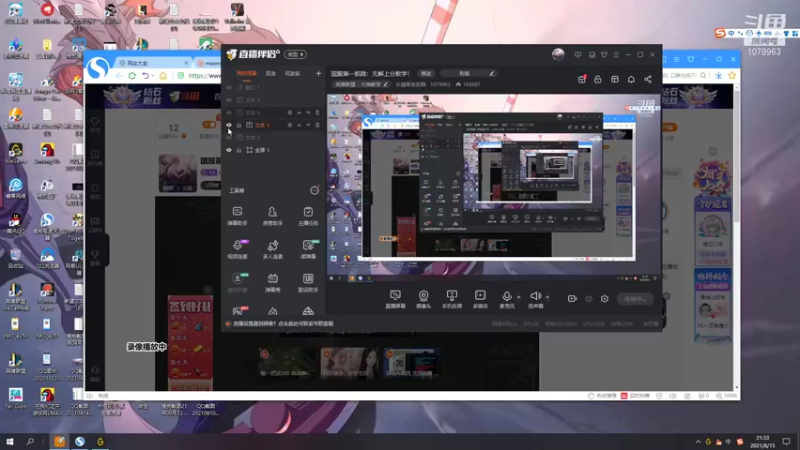Toggle the lock on 全屏 1 source
800x450 pixels.
coord(239,150)
